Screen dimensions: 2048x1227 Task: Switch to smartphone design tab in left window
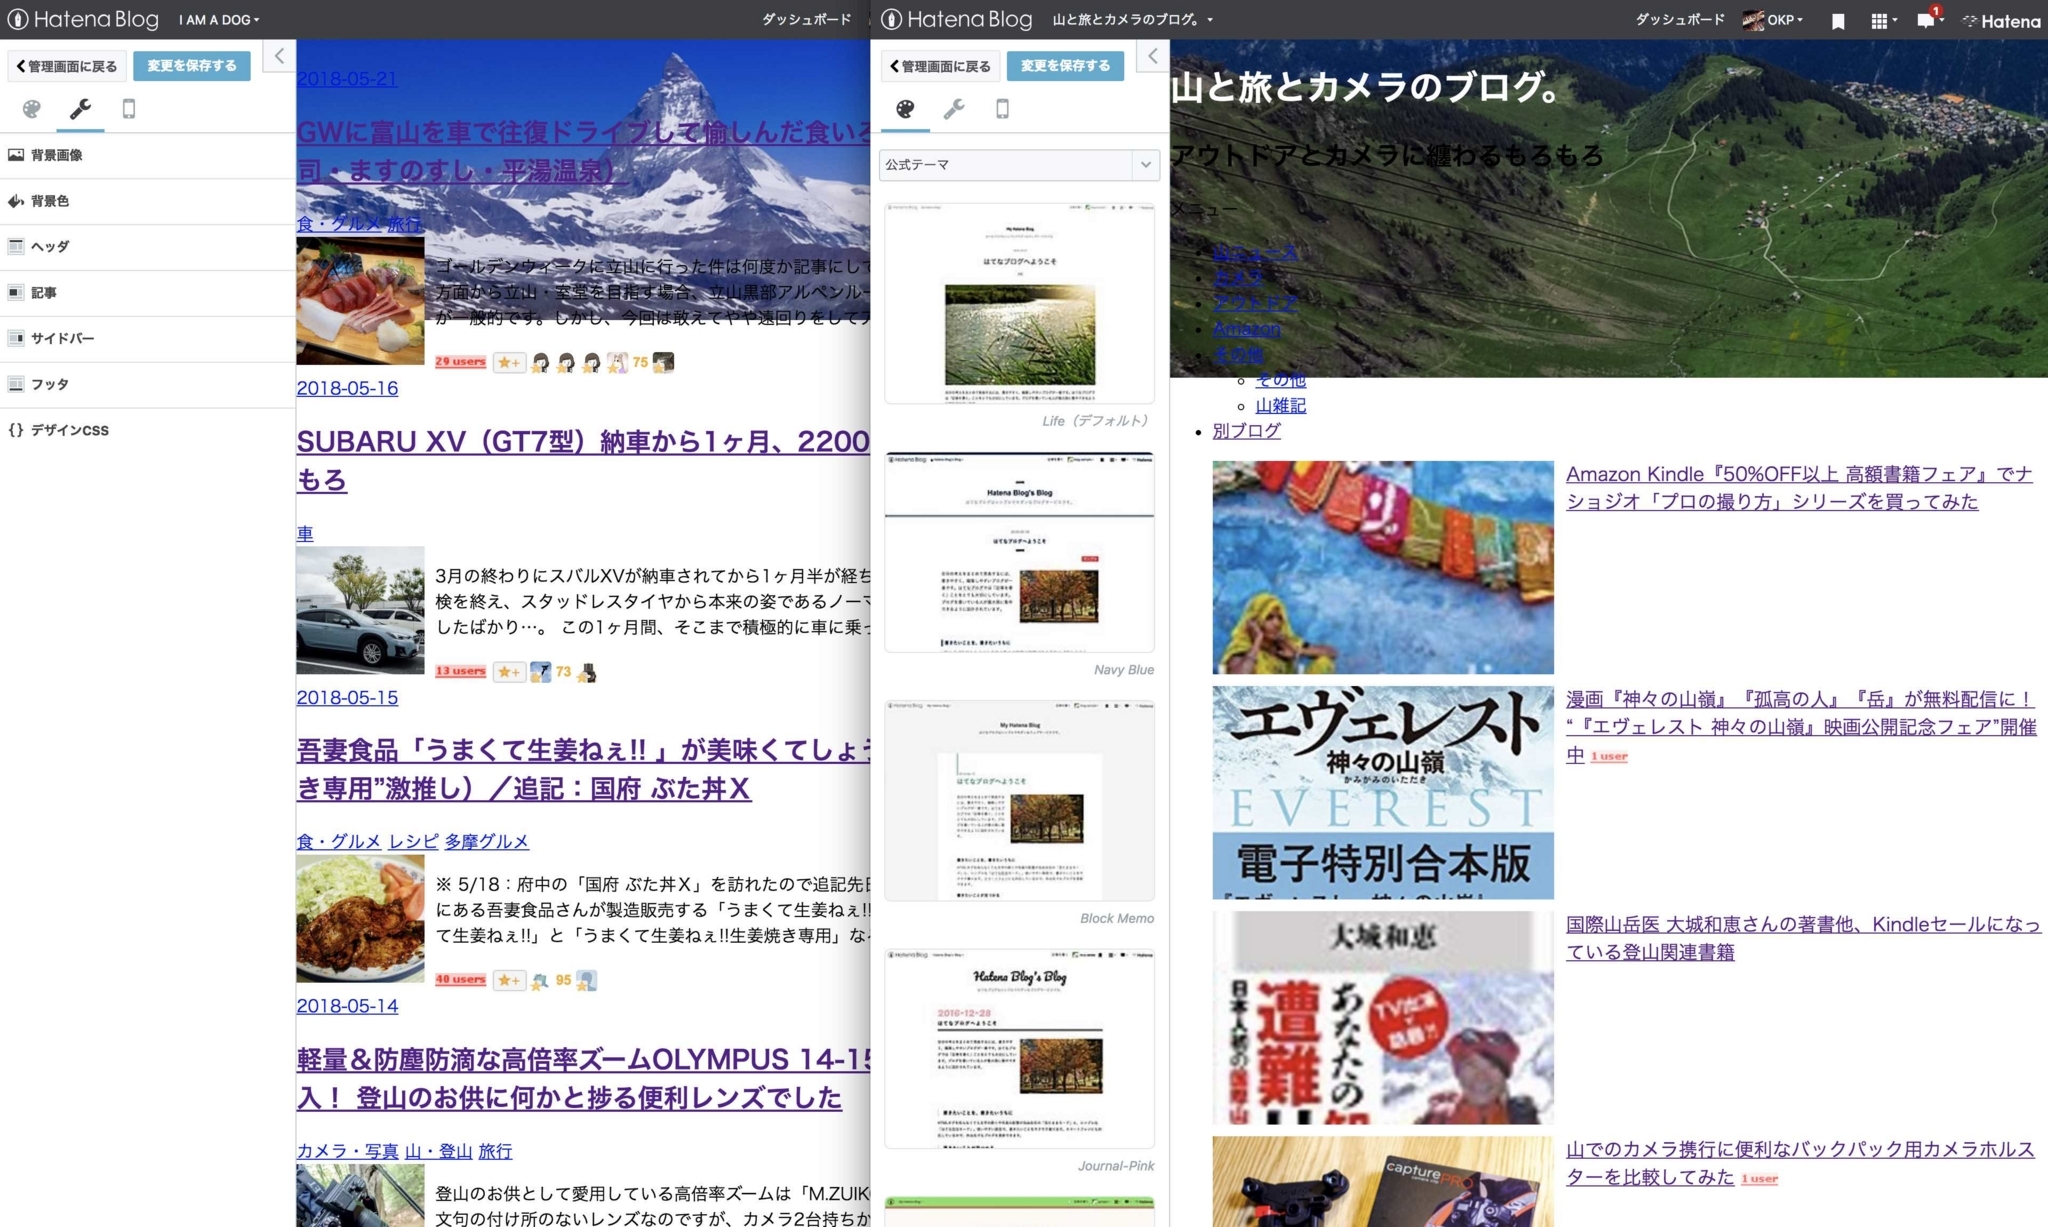point(128,109)
